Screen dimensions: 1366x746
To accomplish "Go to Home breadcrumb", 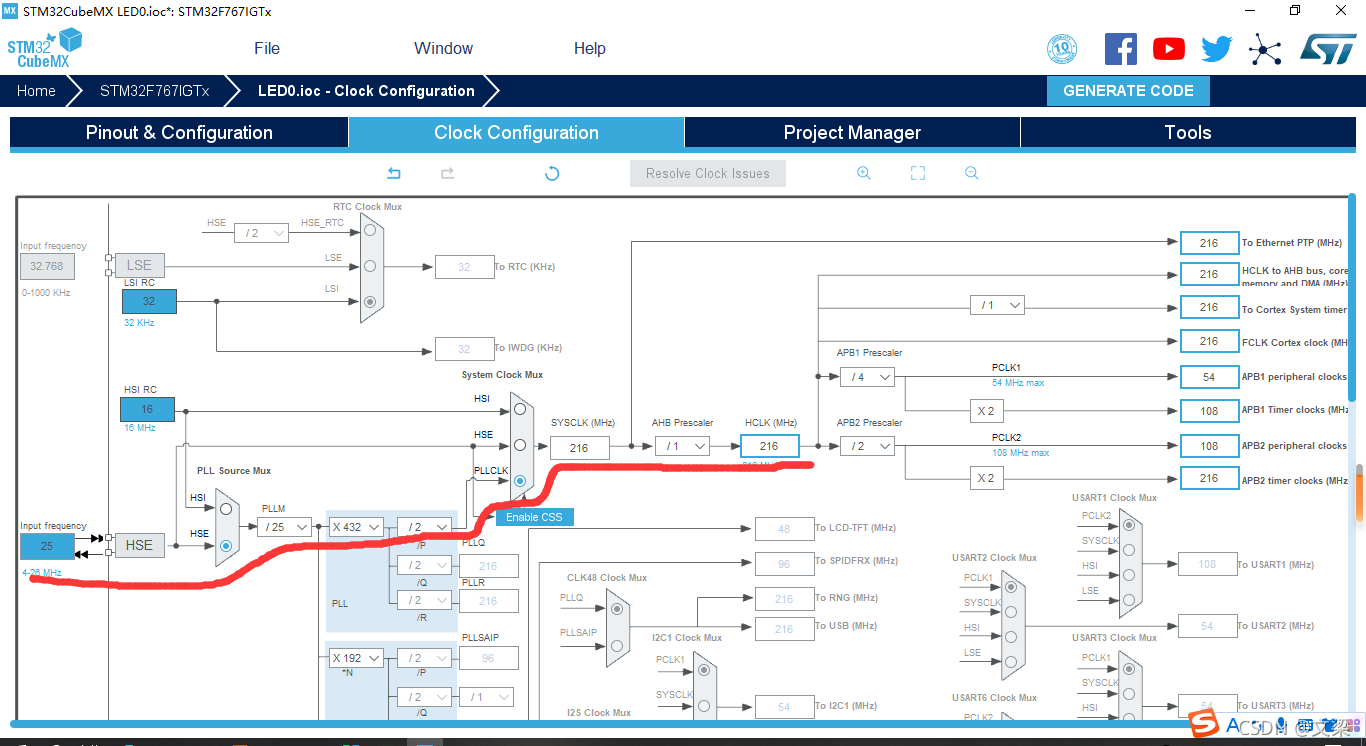I will 36,91.
